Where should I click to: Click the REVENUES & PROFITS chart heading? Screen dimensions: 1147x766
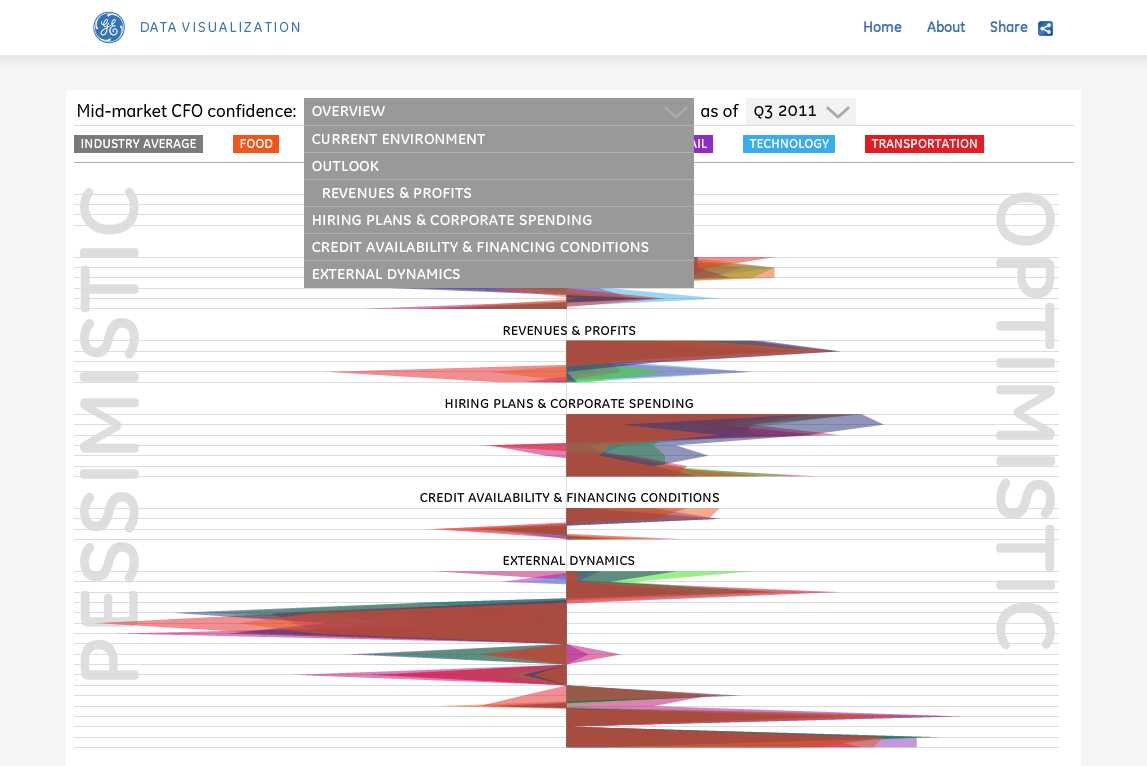click(x=569, y=331)
